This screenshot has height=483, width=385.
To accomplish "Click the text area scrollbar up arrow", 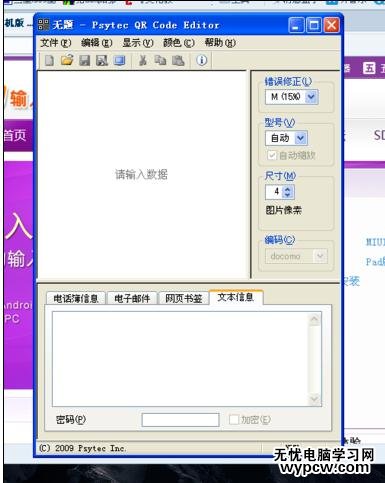I will [314, 320].
